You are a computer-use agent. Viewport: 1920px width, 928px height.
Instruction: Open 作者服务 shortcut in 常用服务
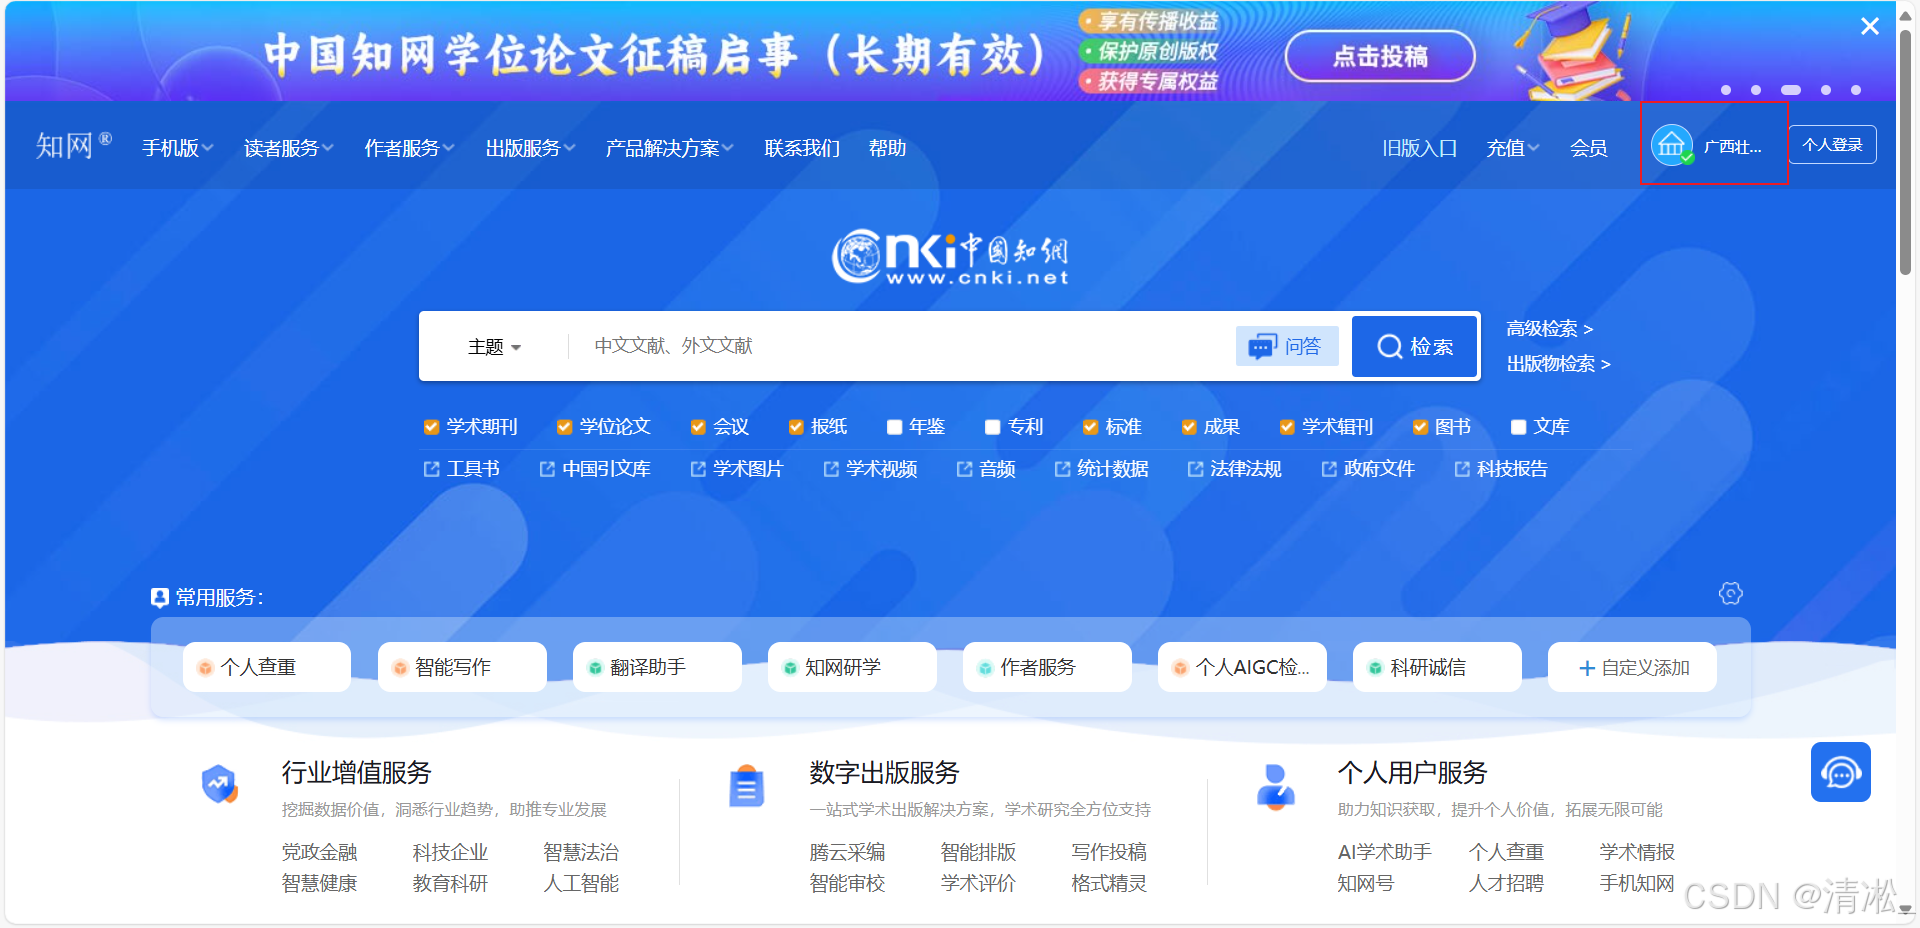point(1047,667)
